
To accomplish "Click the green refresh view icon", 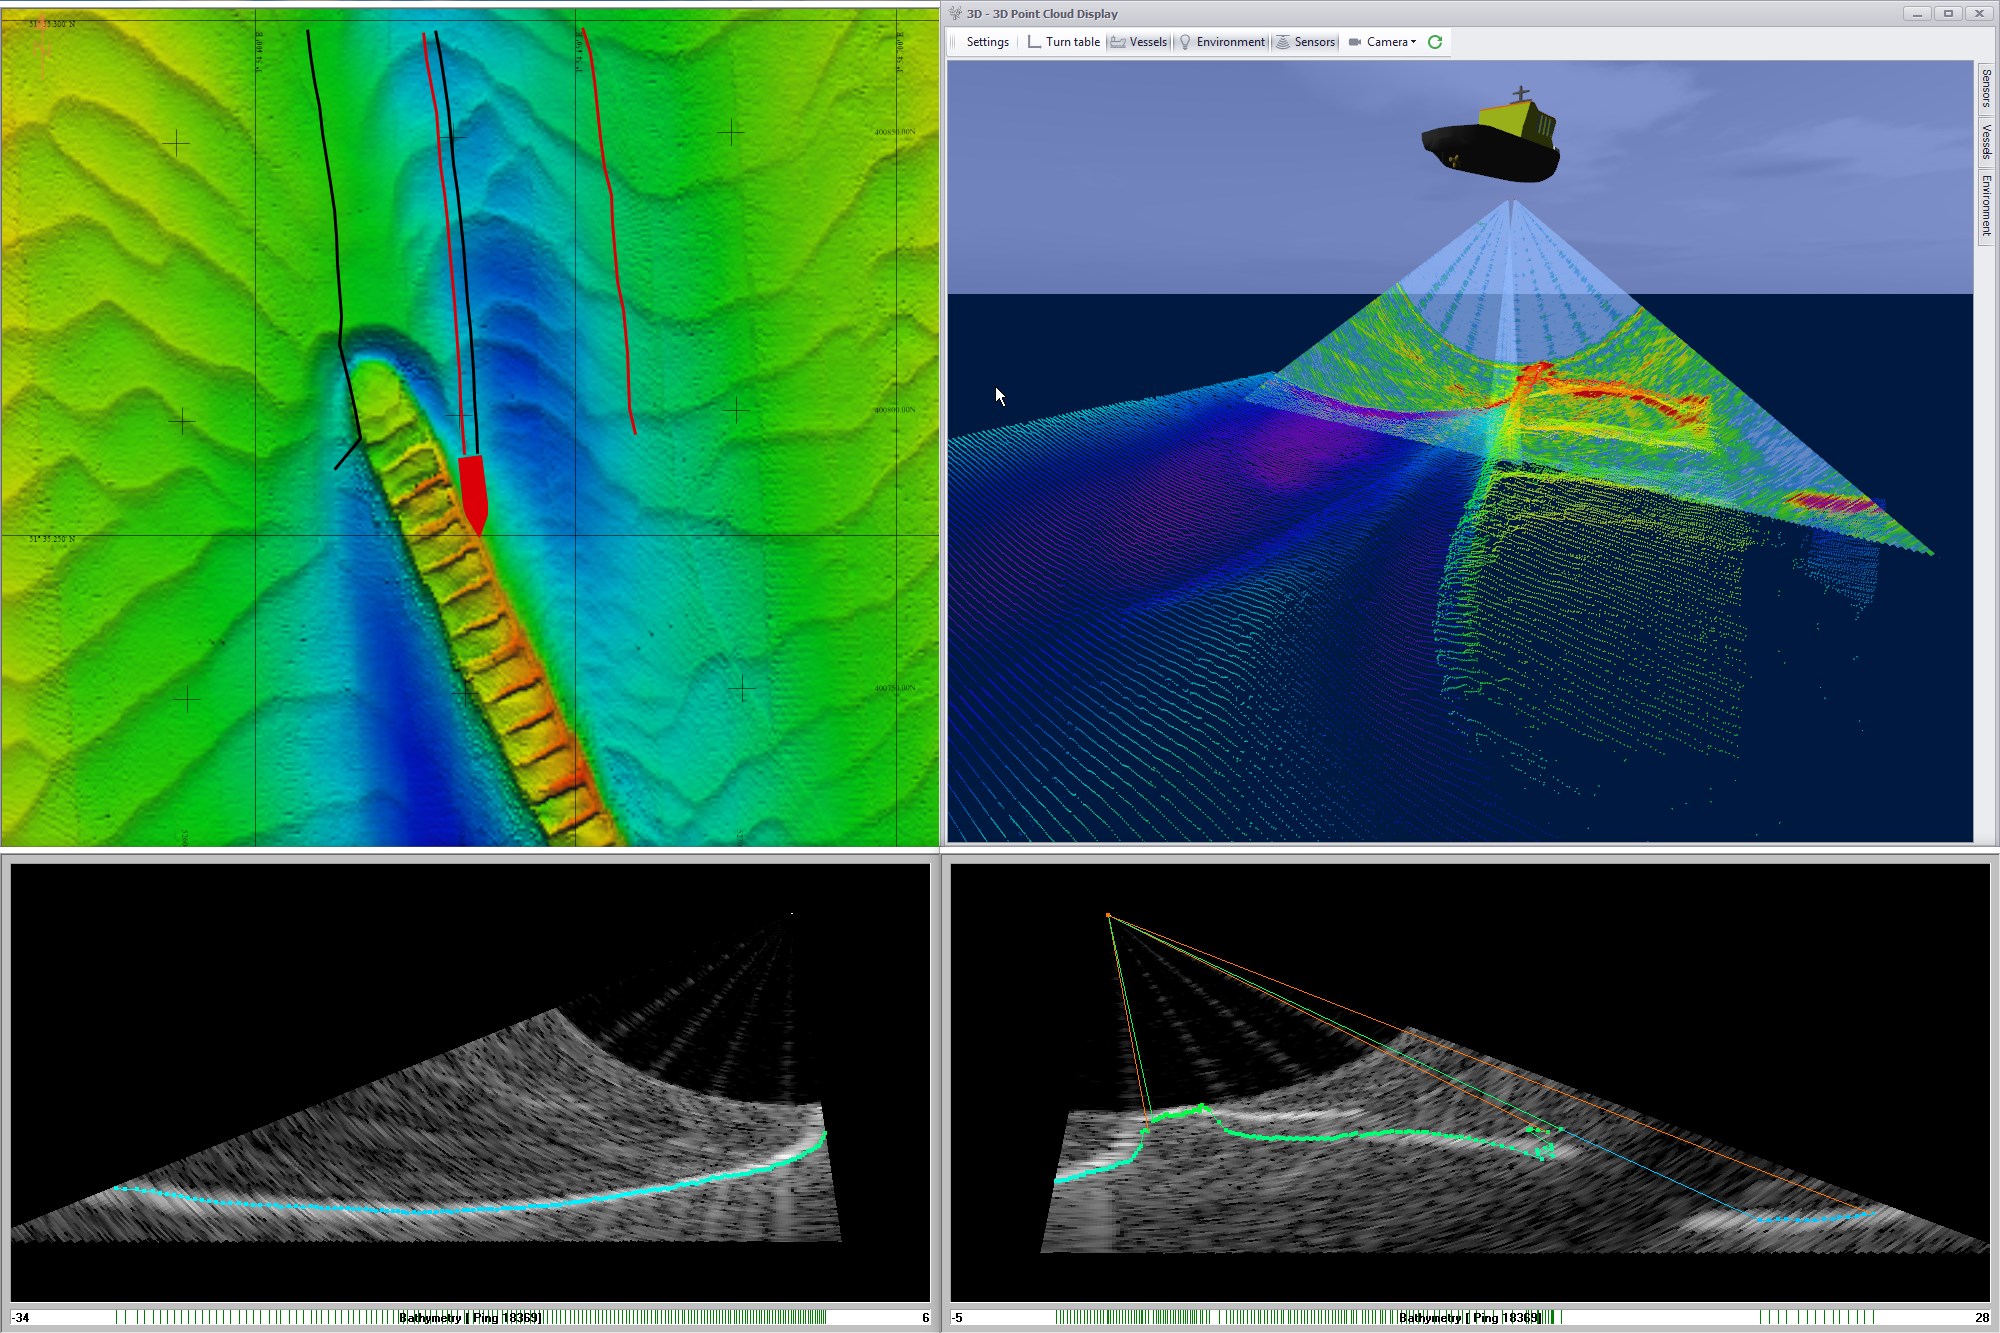I will point(1435,42).
